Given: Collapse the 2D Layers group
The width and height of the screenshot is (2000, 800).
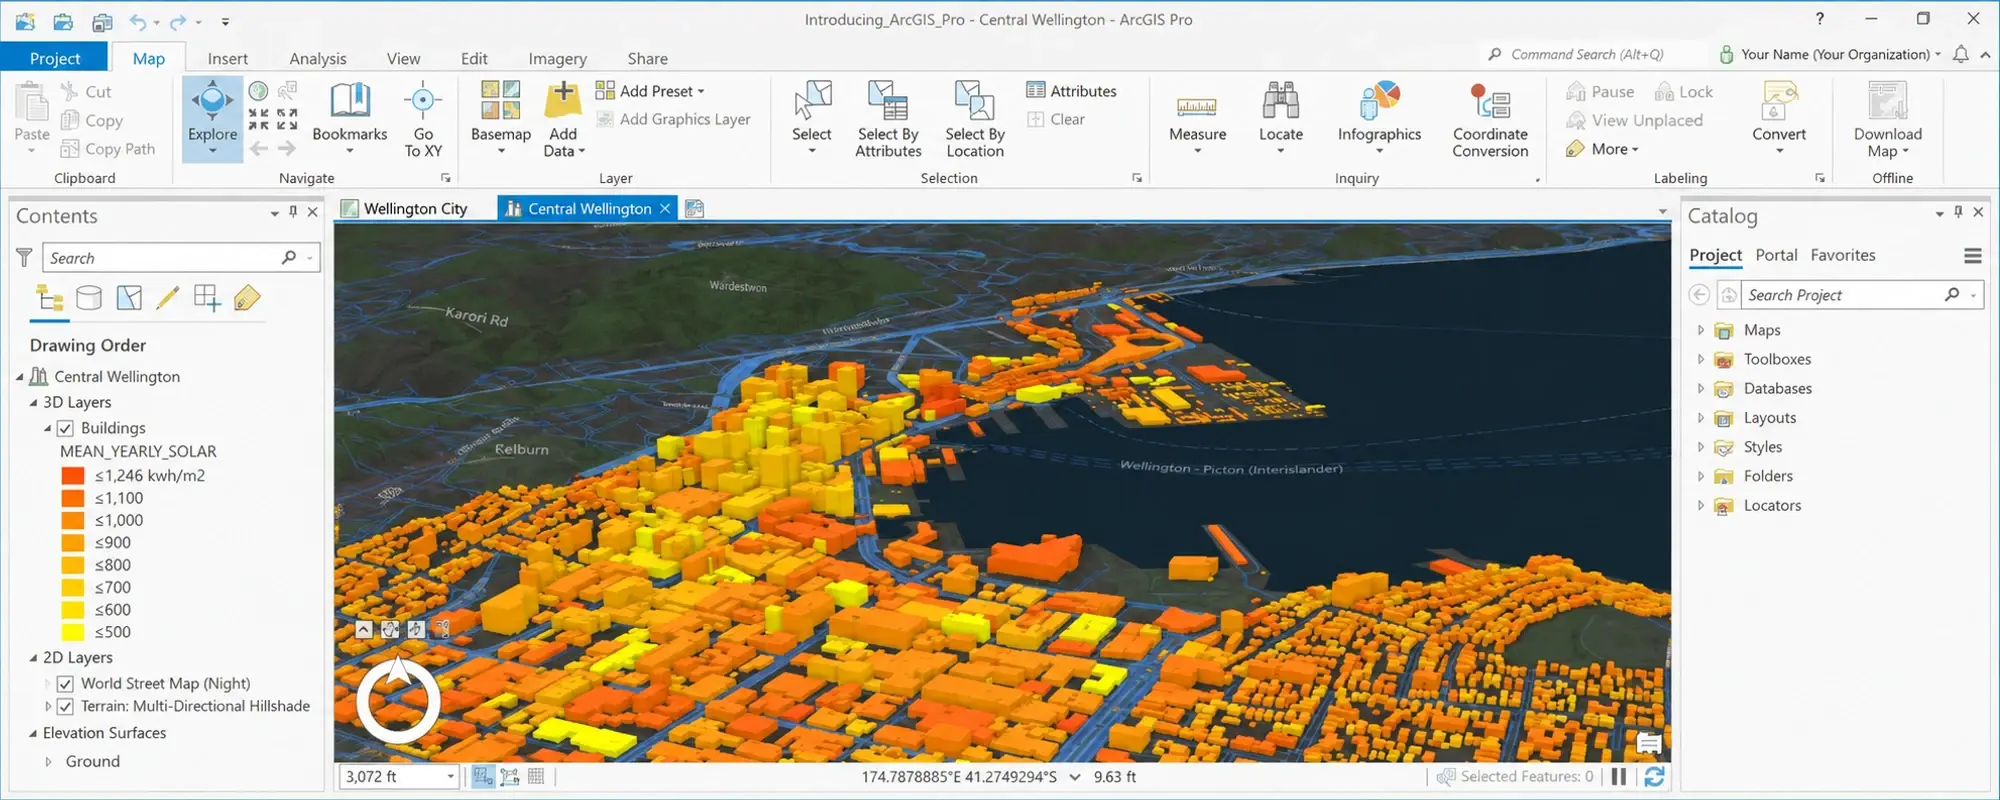Looking at the screenshot, I should tap(33, 658).
